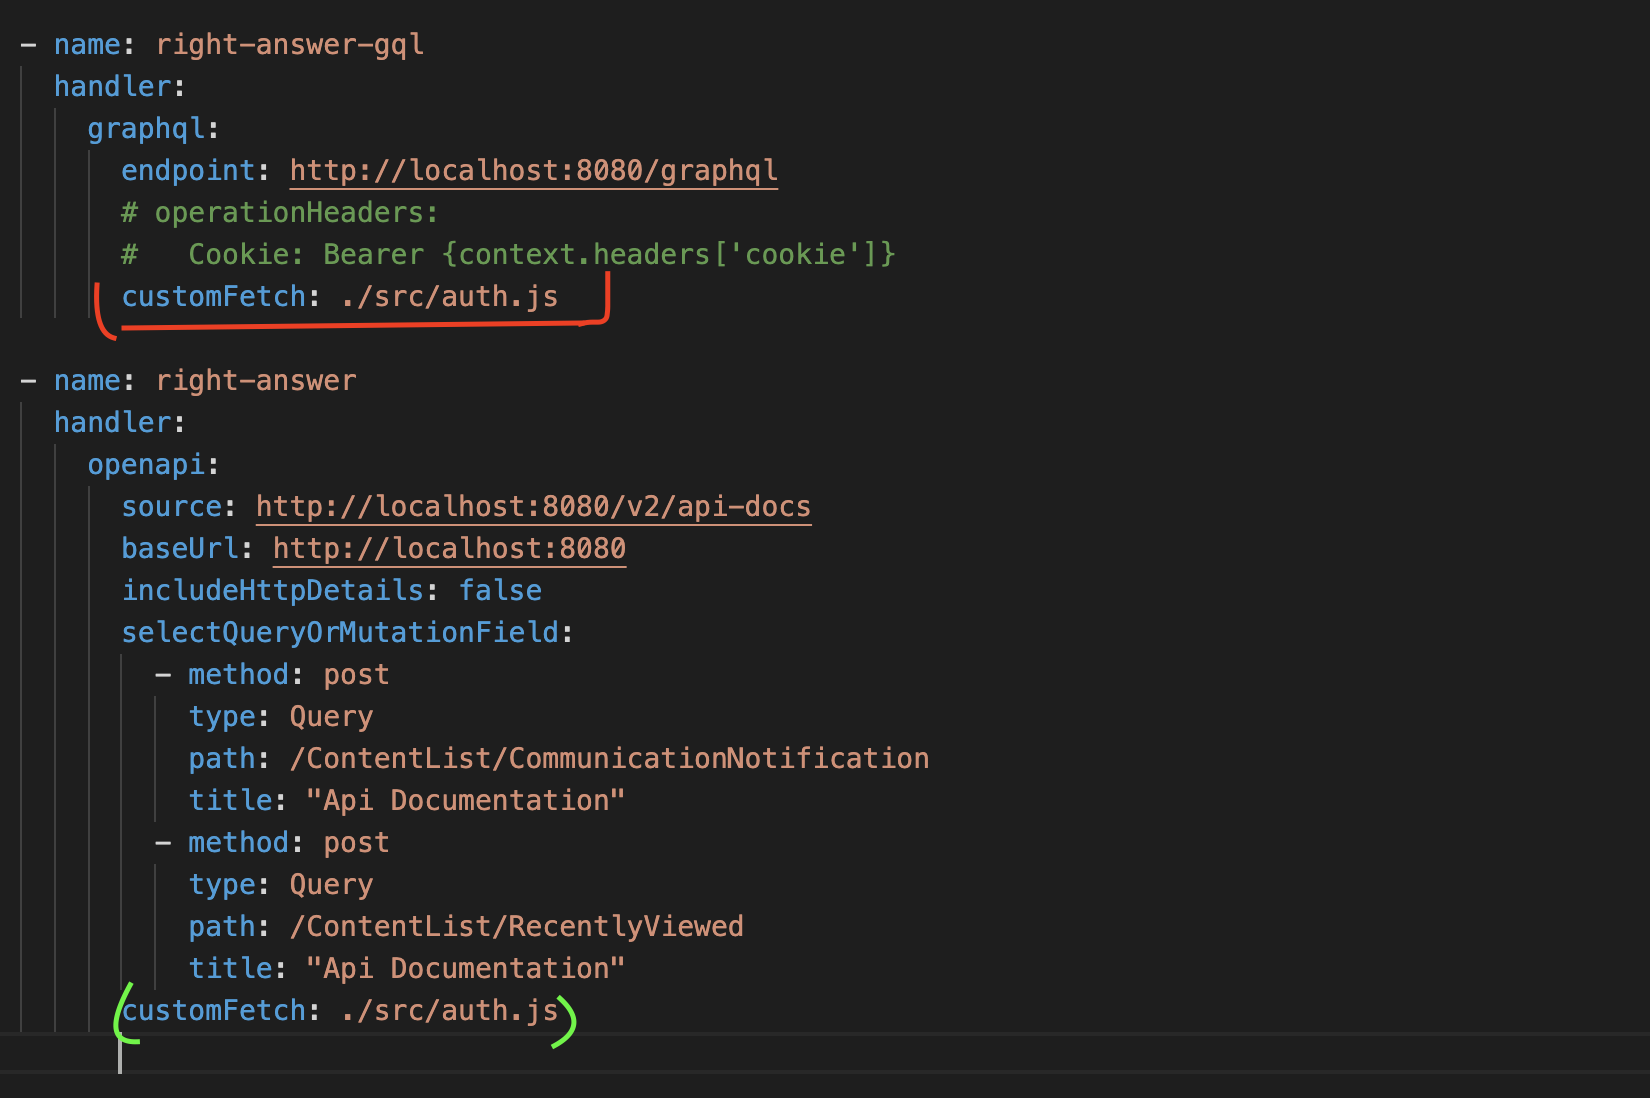Select the red-underlined customFetch line
1650x1098 pixels.
[x=340, y=296]
